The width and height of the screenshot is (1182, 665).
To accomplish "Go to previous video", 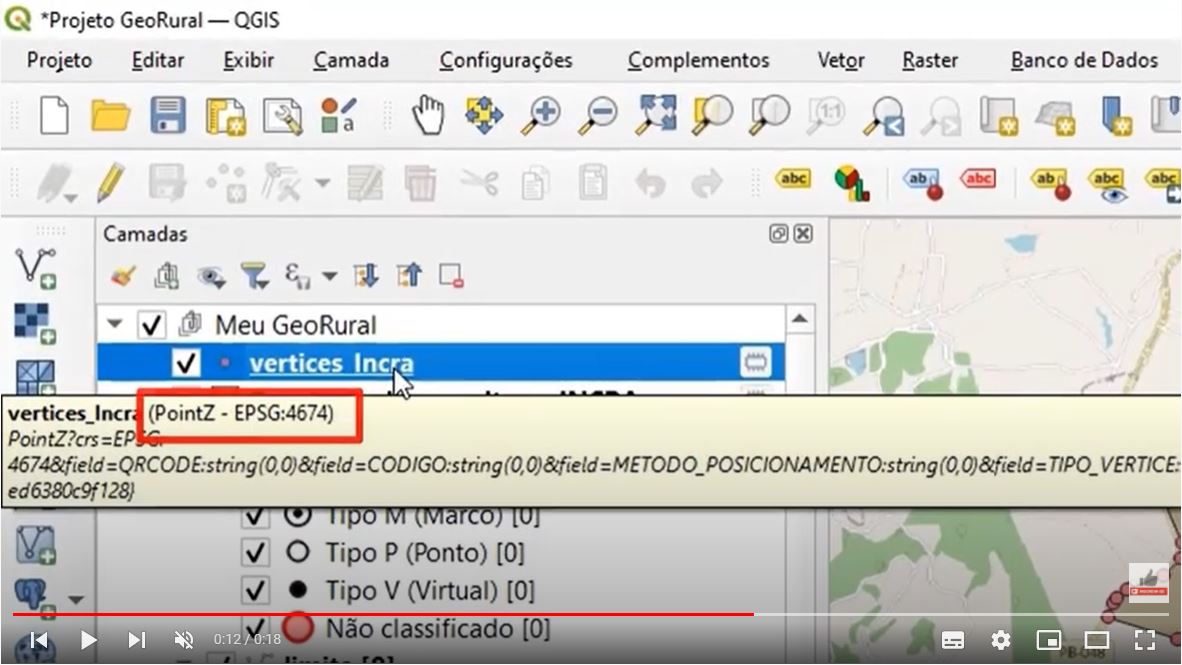I will (x=39, y=640).
